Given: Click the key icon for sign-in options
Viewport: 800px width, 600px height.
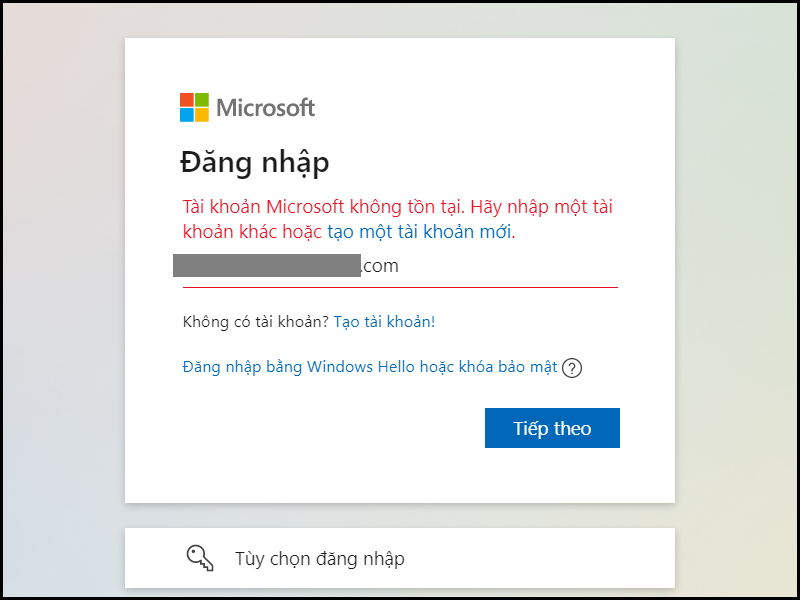Looking at the screenshot, I should click(x=200, y=558).
